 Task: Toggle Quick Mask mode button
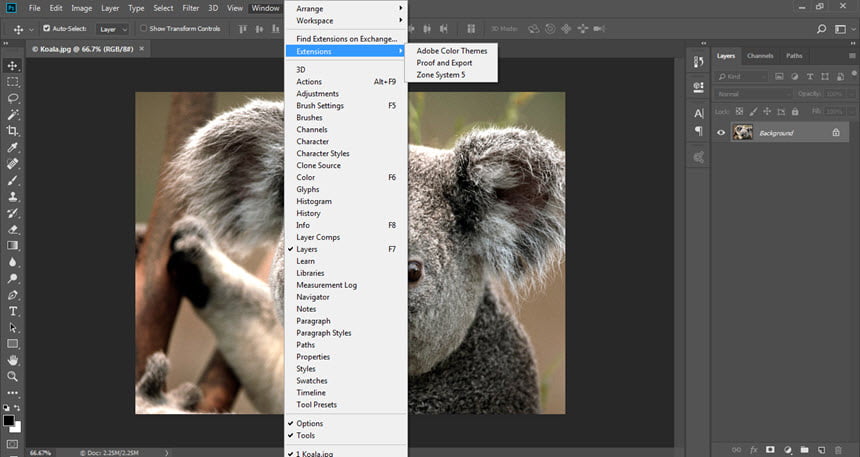12,444
